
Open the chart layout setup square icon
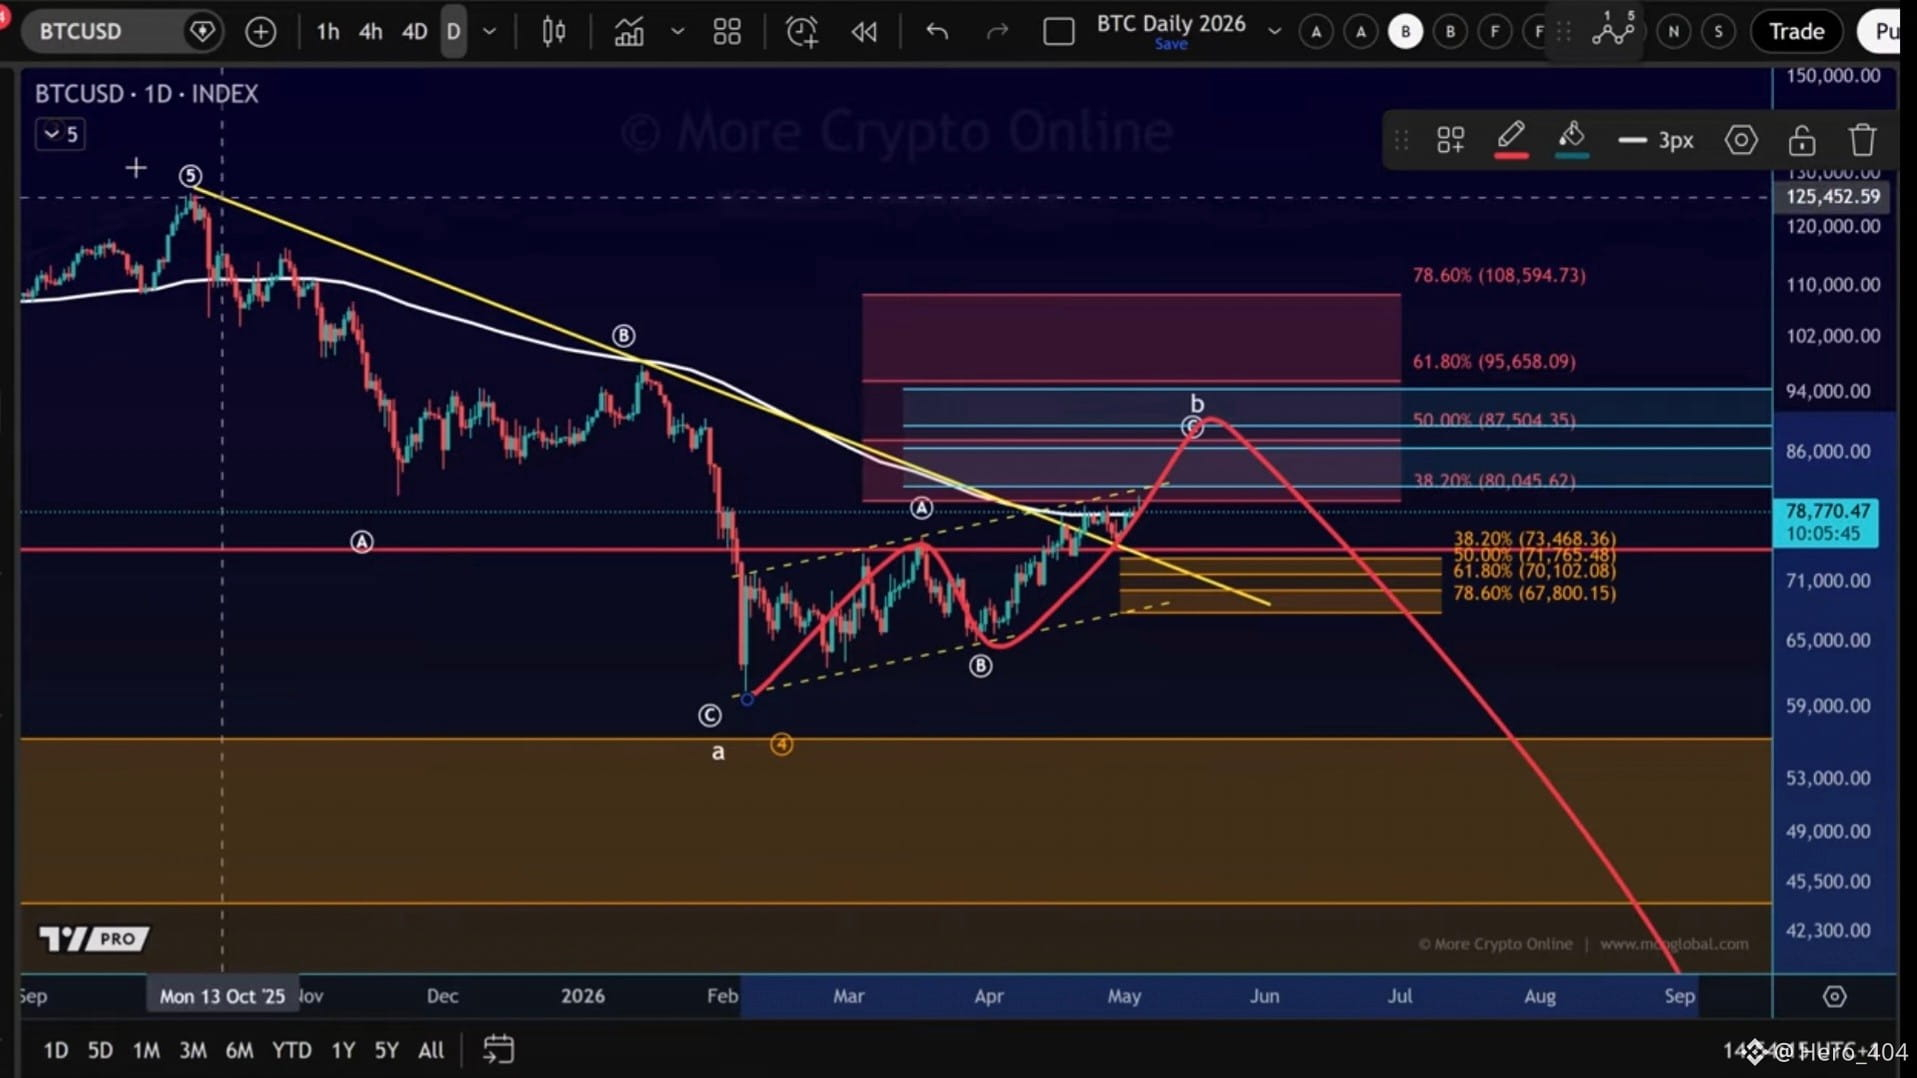click(1058, 32)
